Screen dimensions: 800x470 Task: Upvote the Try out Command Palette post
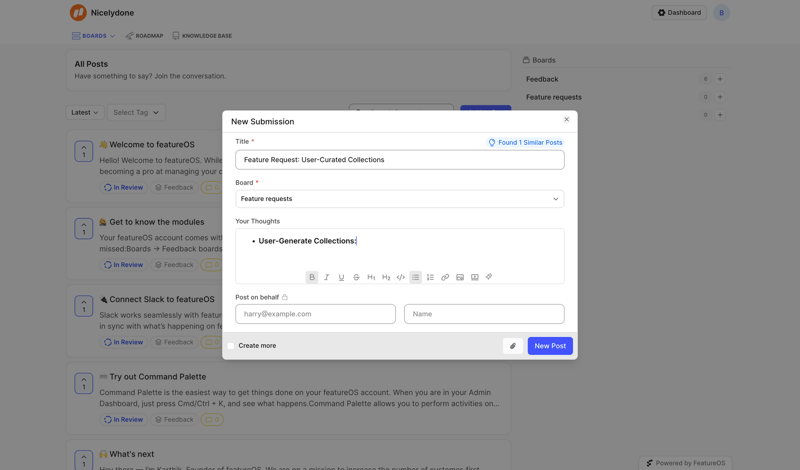(x=84, y=383)
